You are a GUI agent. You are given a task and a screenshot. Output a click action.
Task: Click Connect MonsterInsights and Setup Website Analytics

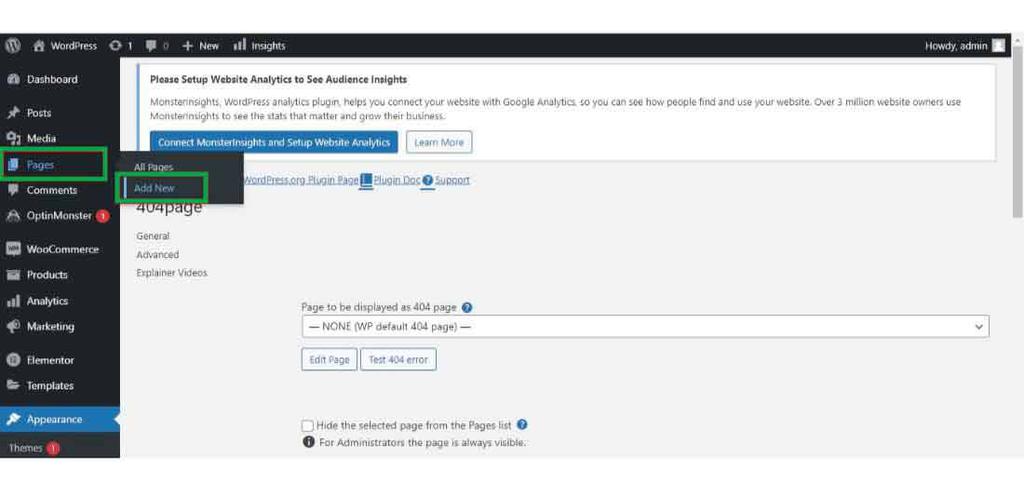(273, 142)
